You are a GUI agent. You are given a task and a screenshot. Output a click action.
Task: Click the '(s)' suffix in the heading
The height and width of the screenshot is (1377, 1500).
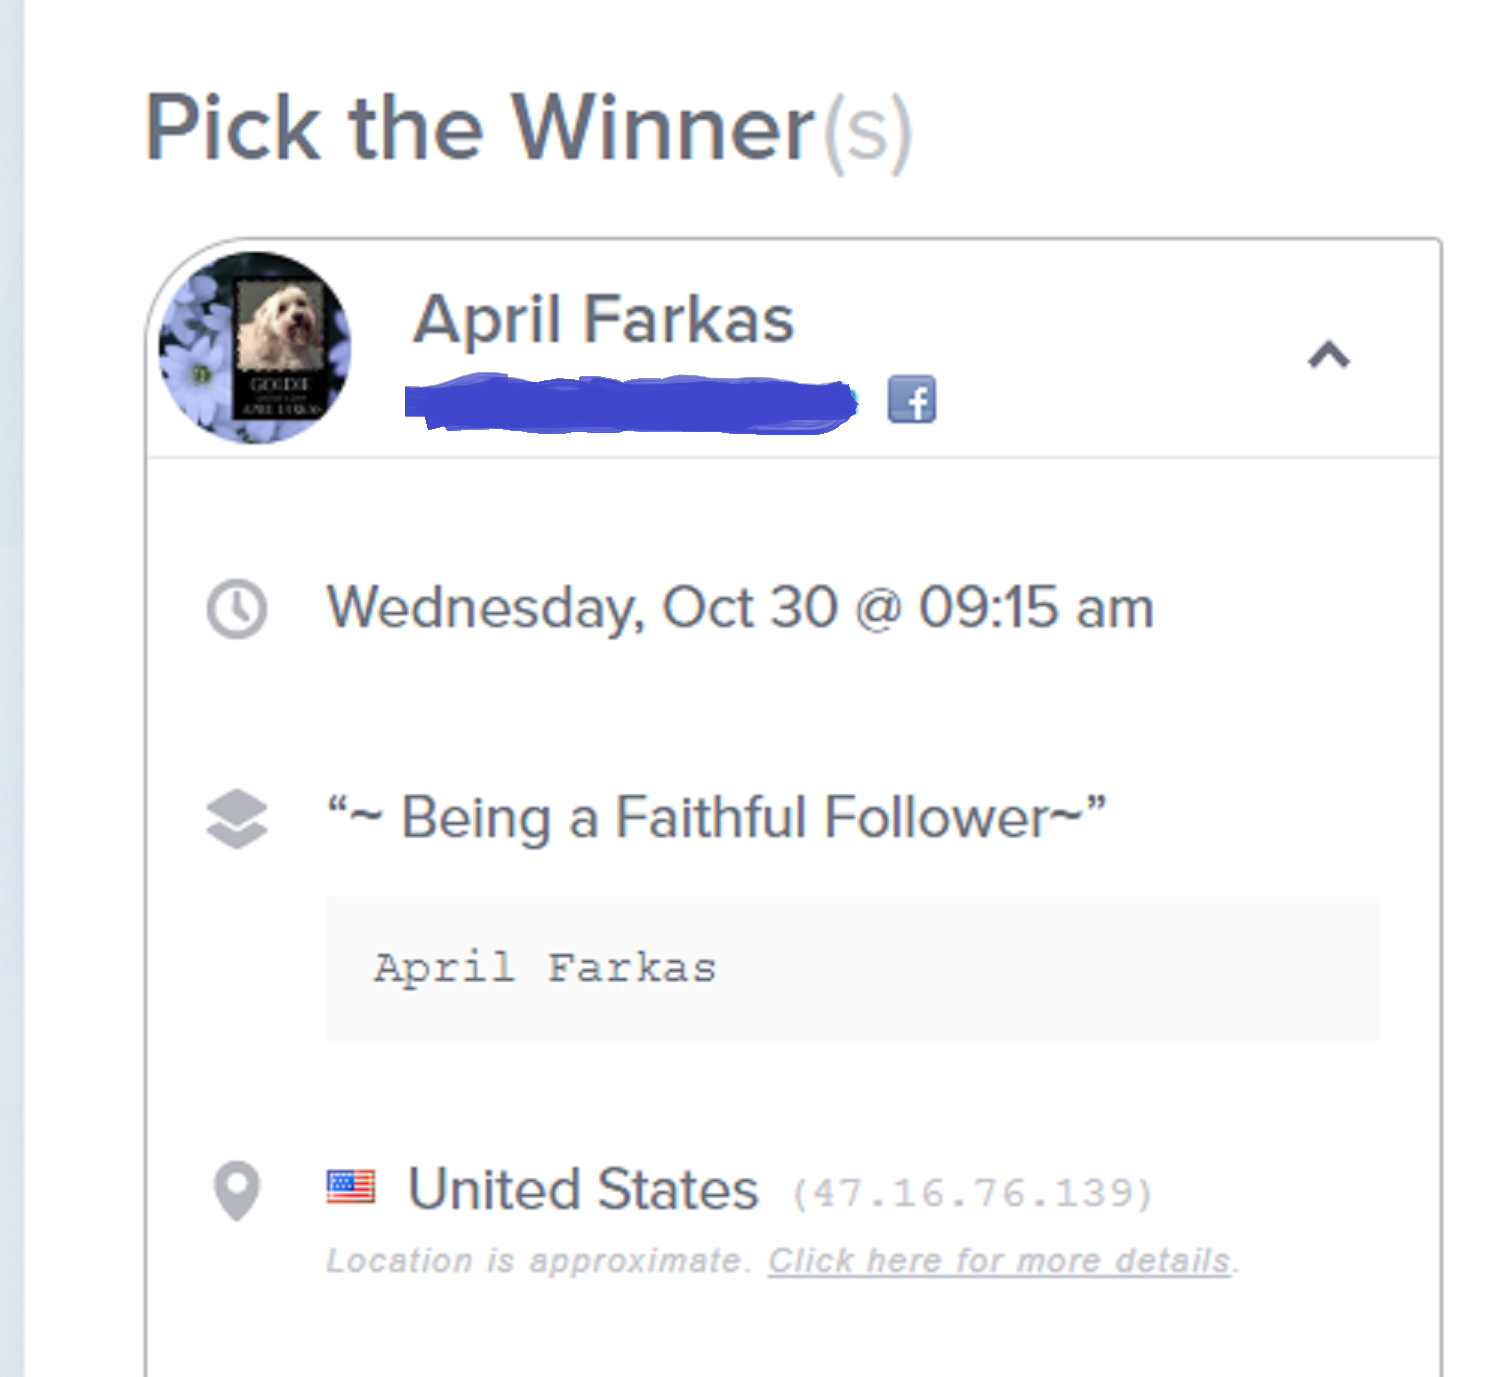[x=867, y=132]
